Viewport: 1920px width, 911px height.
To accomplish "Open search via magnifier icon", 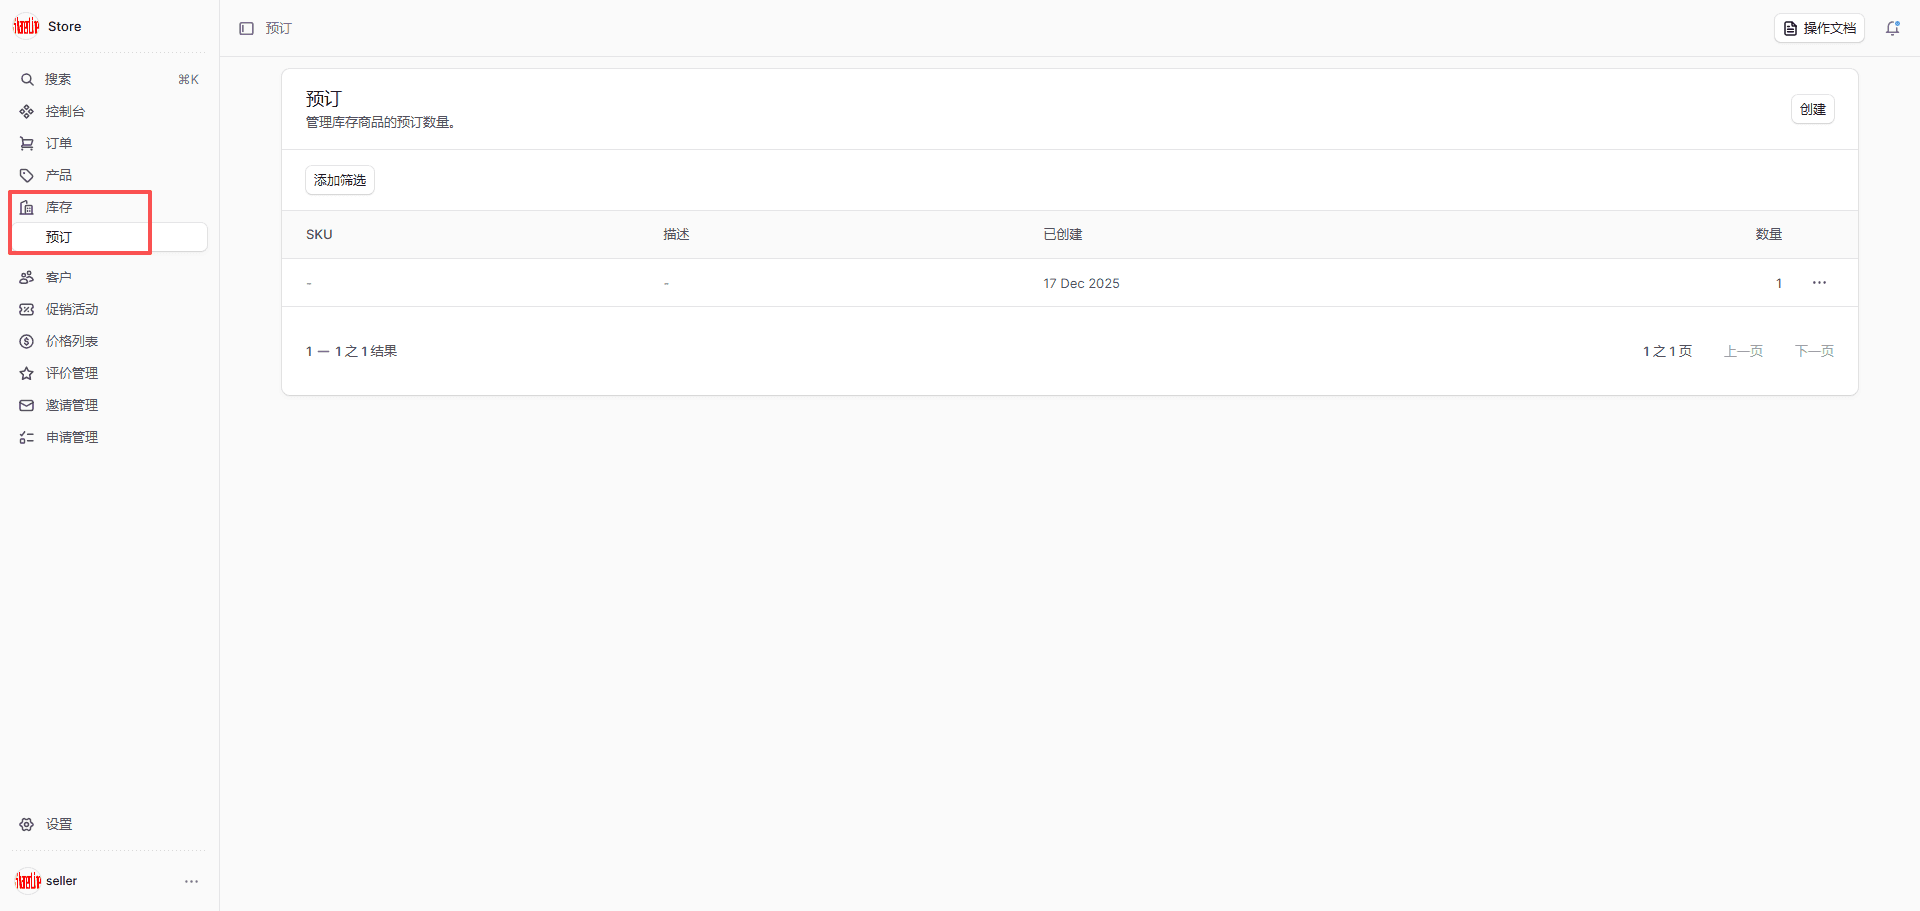I will [x=27, y=80].
